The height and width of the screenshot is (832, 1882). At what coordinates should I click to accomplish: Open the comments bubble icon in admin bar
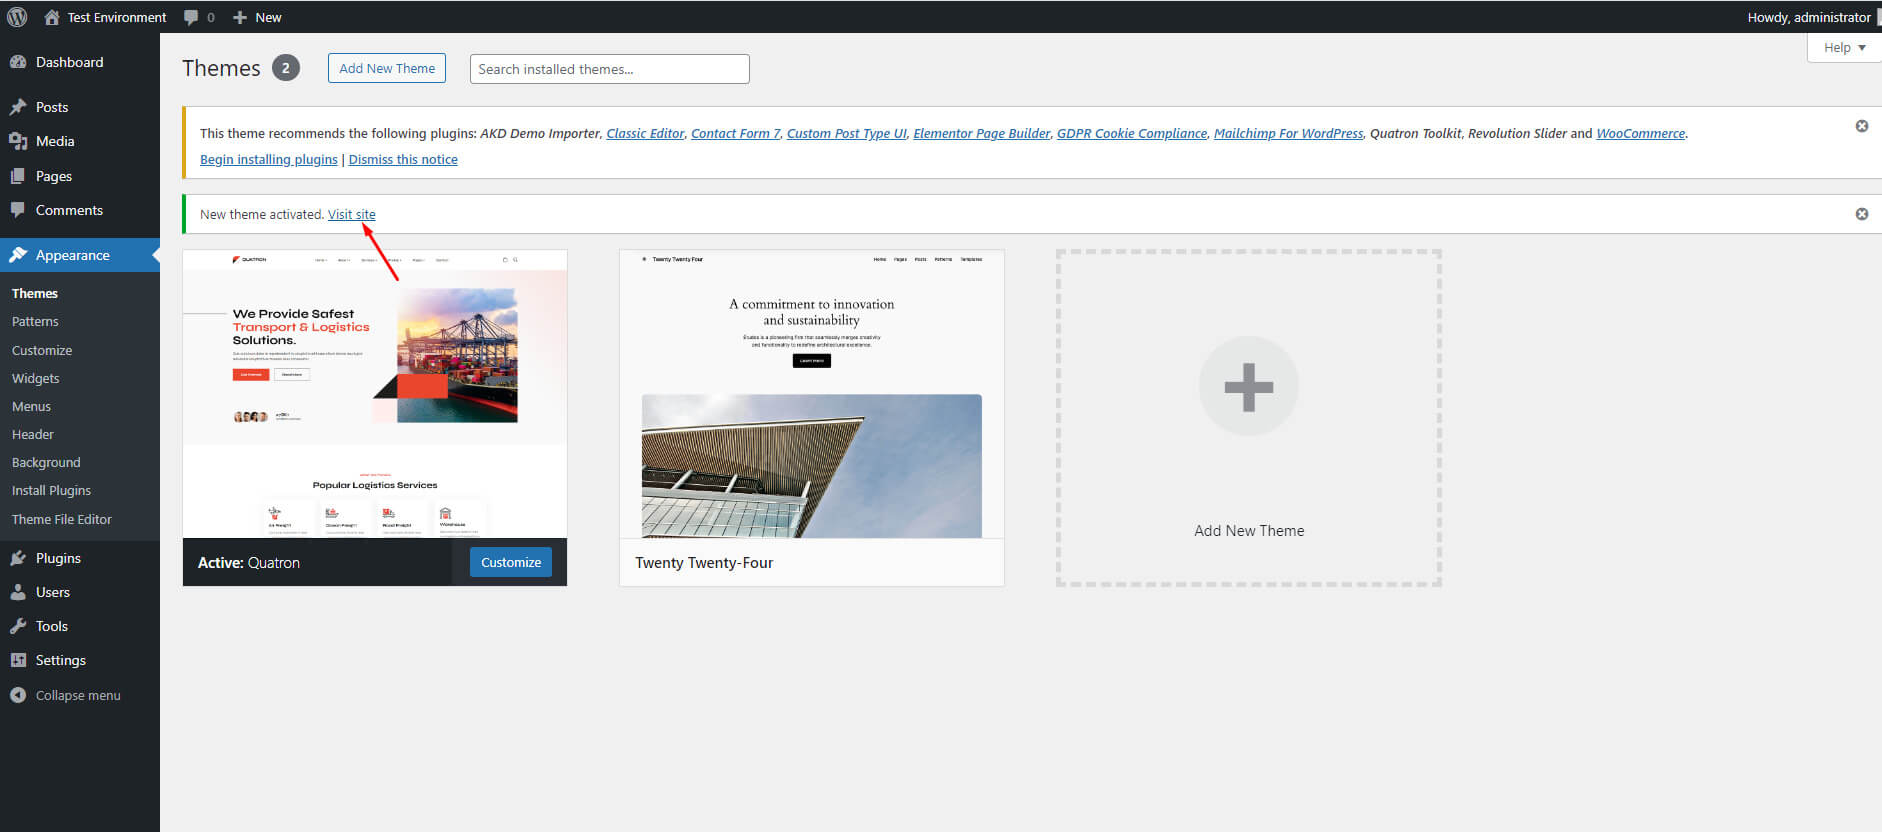(x=191, y=17)
